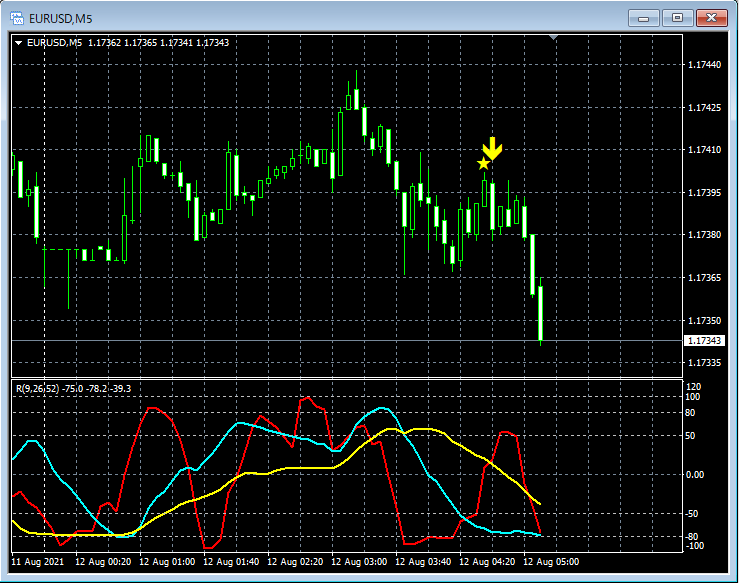Click the 1.17365 price scale label
740x583 pixels.
coord(705,278)
